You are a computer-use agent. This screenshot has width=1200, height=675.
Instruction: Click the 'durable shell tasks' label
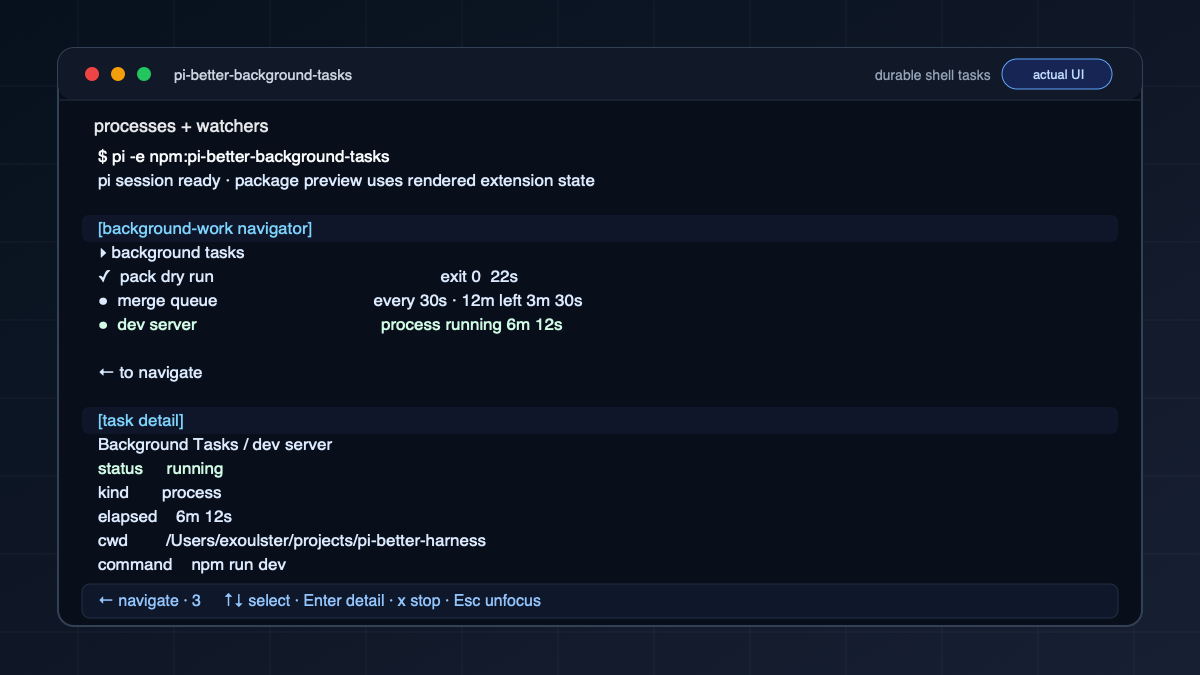[932, 75]
